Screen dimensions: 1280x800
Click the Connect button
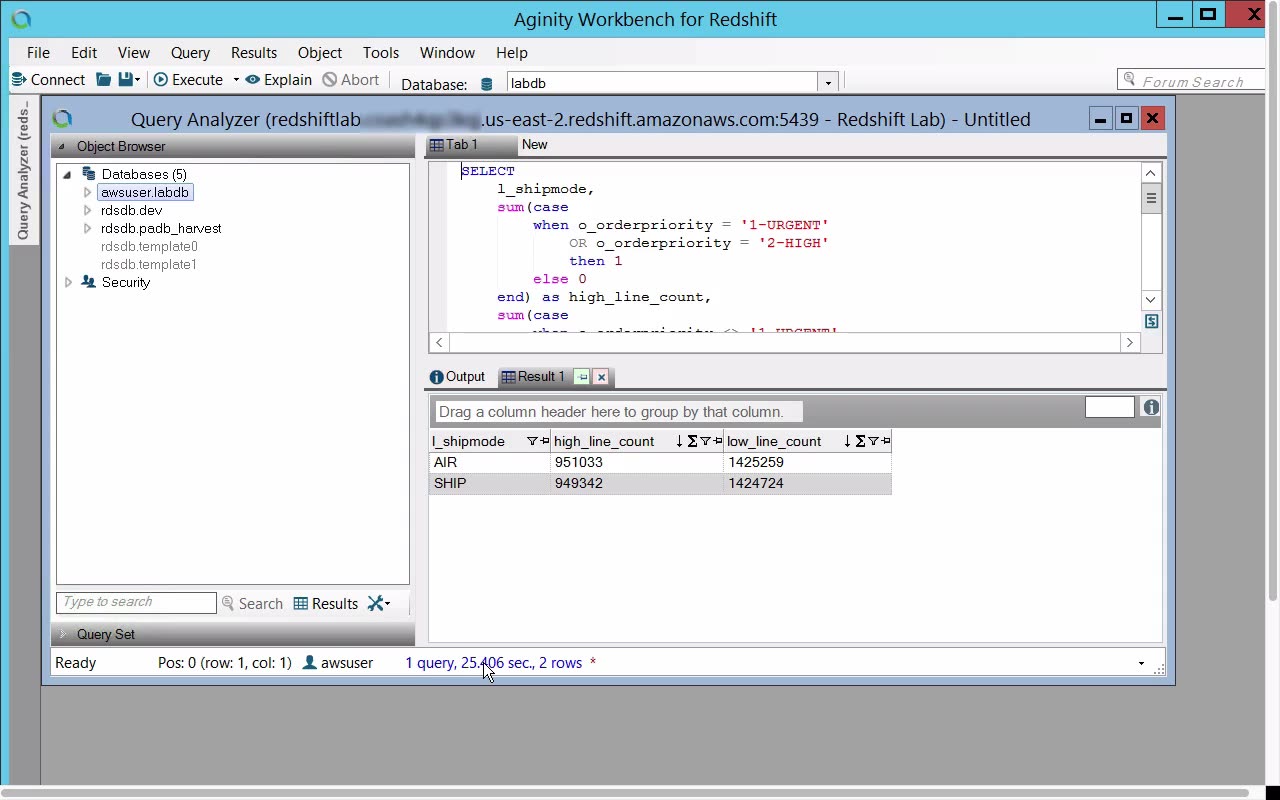tap(48, 80)
